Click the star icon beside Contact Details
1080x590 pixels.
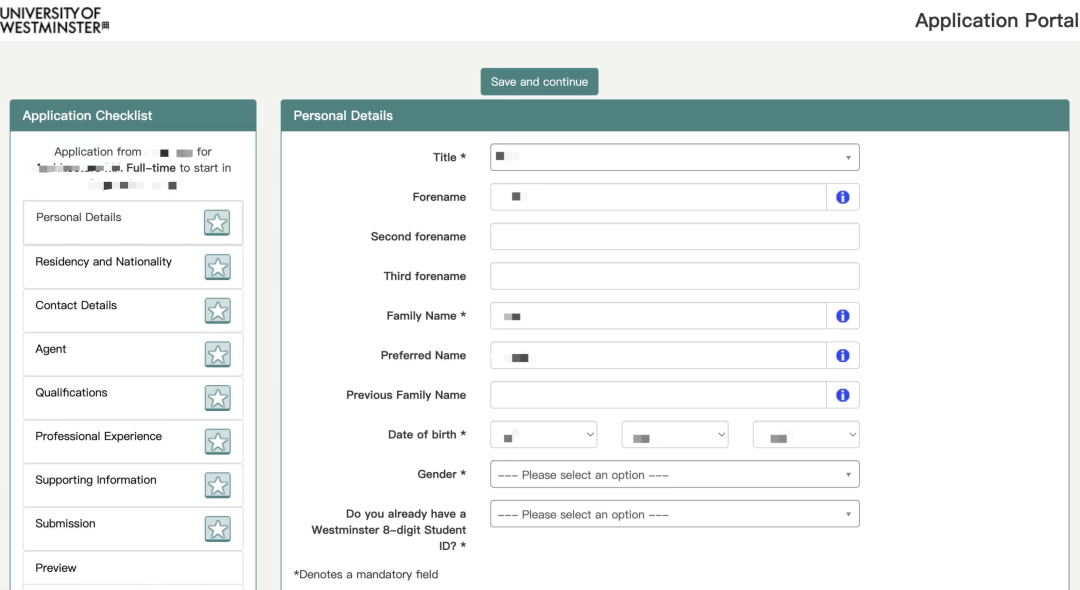pos(217,311)
